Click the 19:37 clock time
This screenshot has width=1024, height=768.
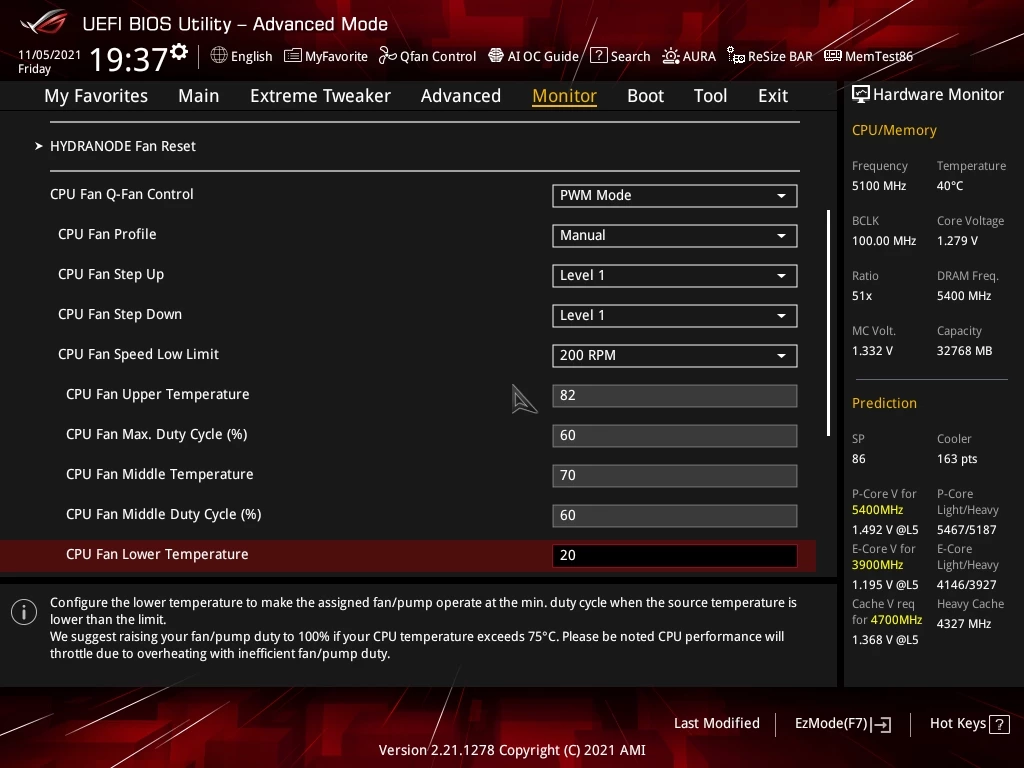pos(128,59)
